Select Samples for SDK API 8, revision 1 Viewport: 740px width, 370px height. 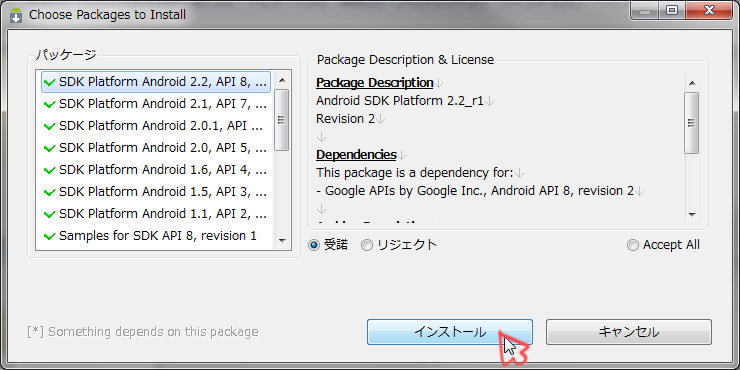(x=156, y=236)
